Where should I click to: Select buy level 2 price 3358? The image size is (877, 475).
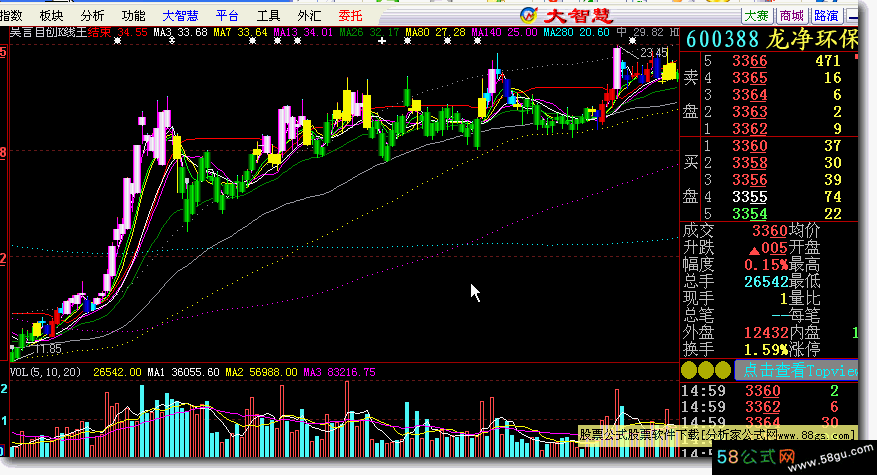click(749, 163)
